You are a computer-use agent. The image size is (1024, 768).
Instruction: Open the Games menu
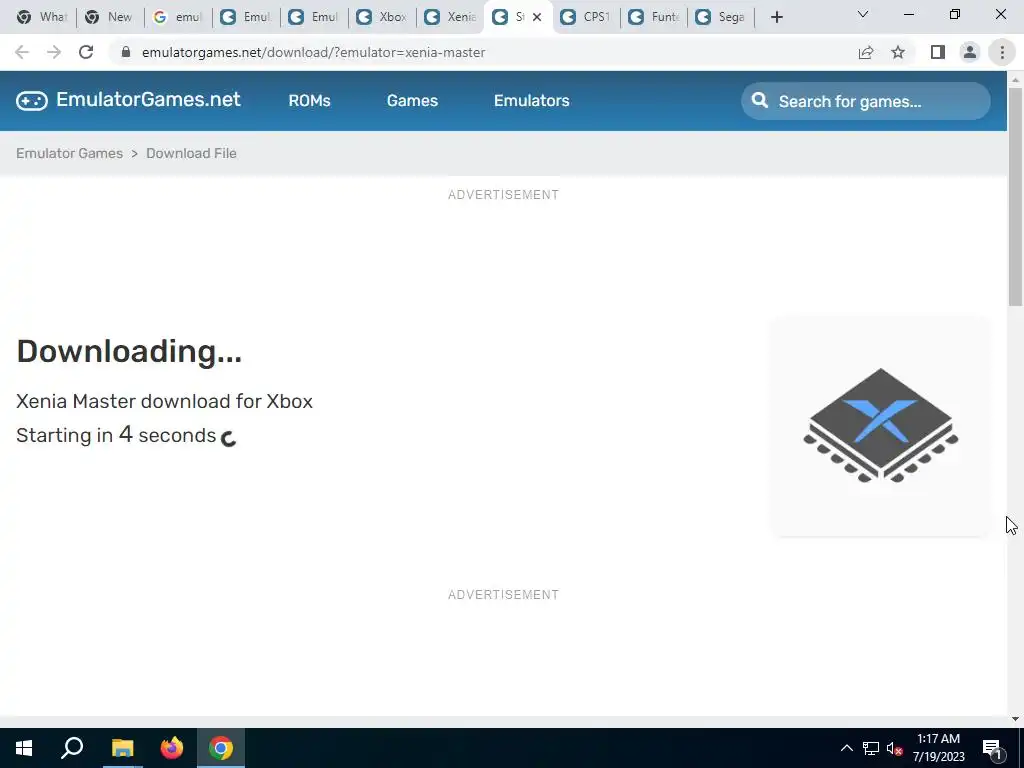(x=412, y=101)
